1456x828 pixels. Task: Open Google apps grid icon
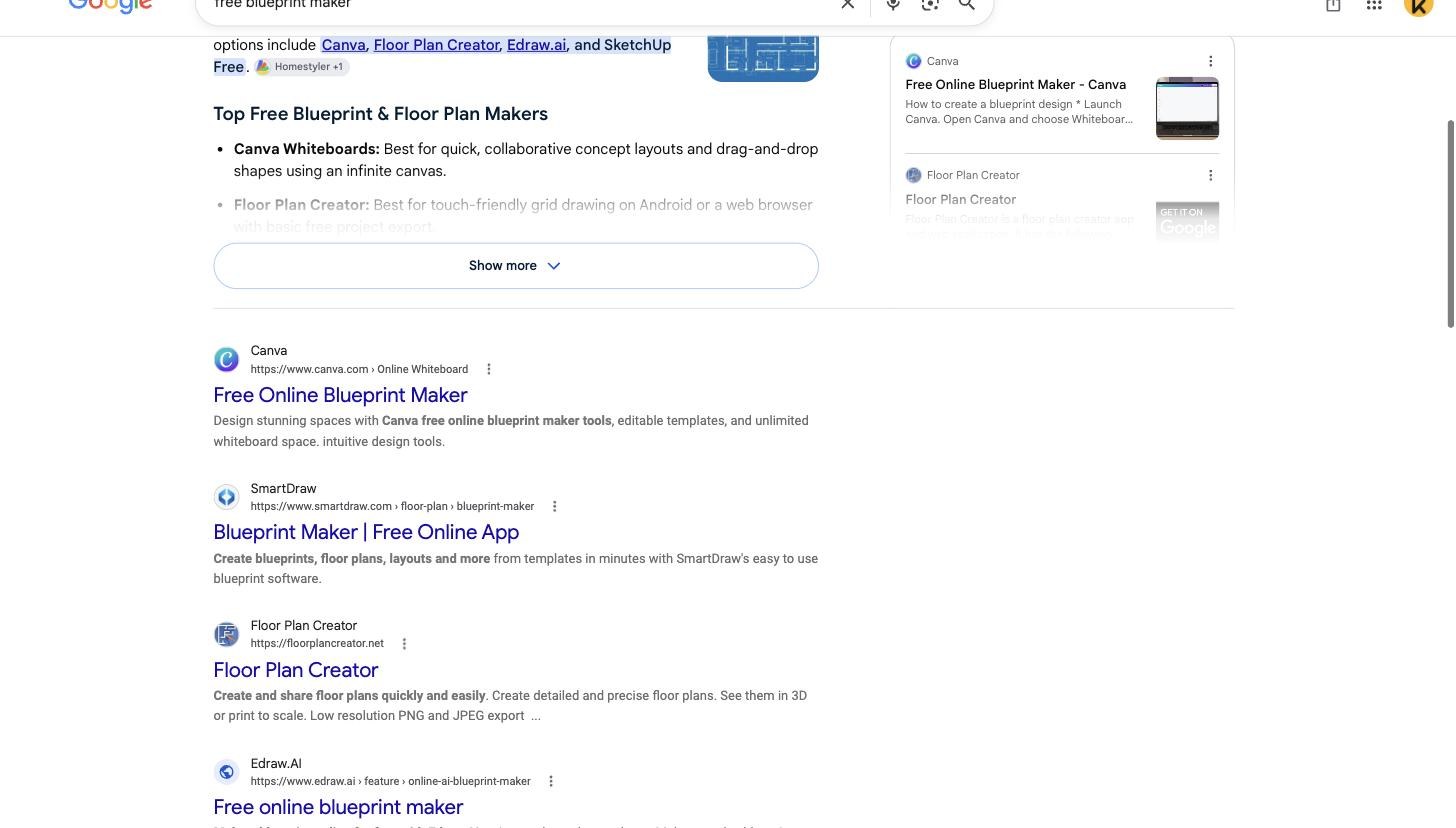(1374, 5)
